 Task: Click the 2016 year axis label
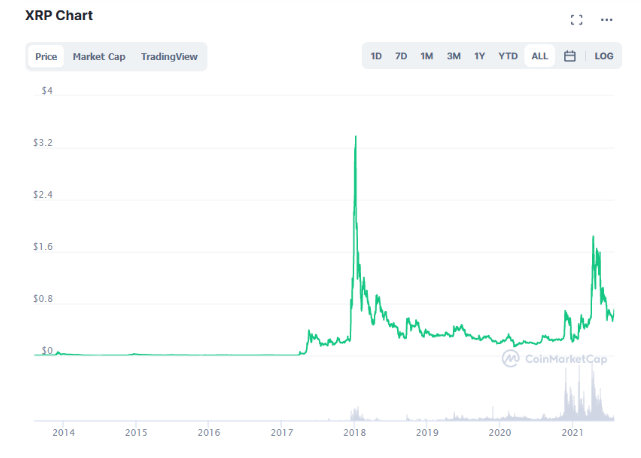coord(209,433)
